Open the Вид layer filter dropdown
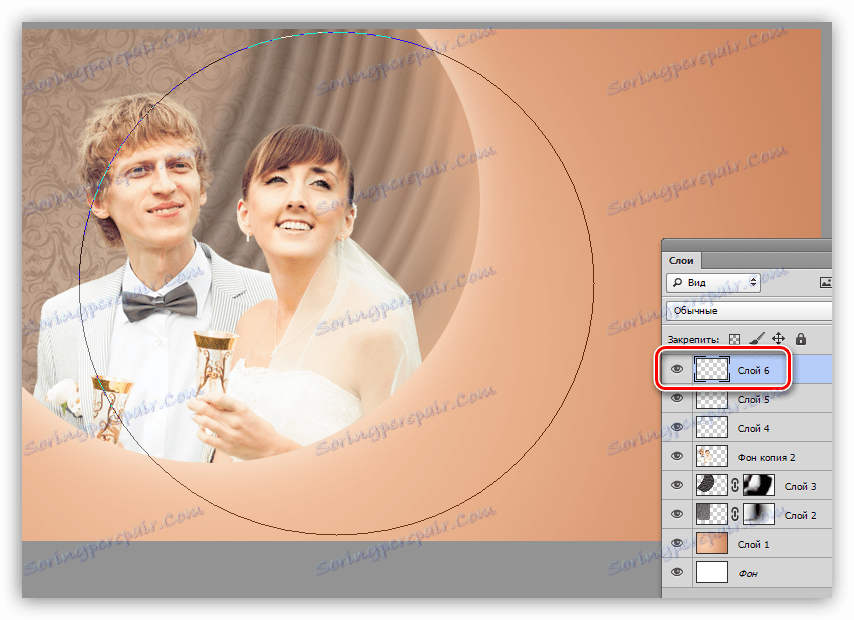Viewport: 854px width, 620px height. 713,282
